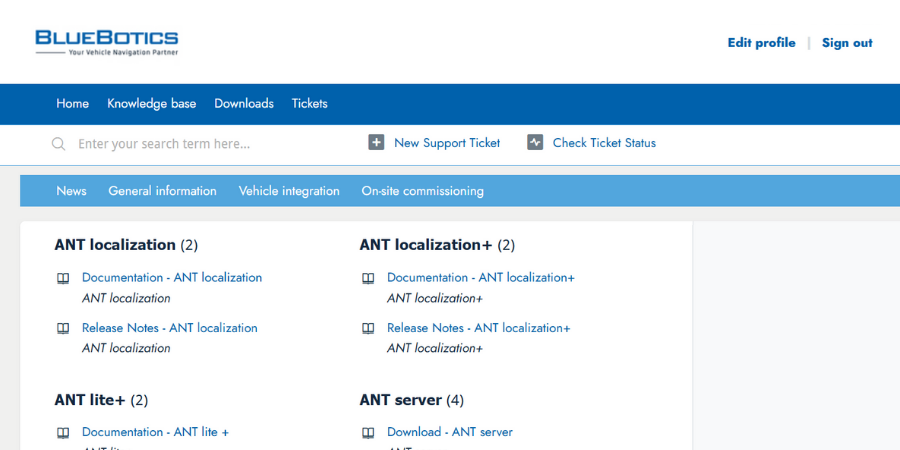Click 'ANT localization+' subtitle under Release Notes - ANT localization+
This screenshot has height=450, width=900.
(435, 348)
